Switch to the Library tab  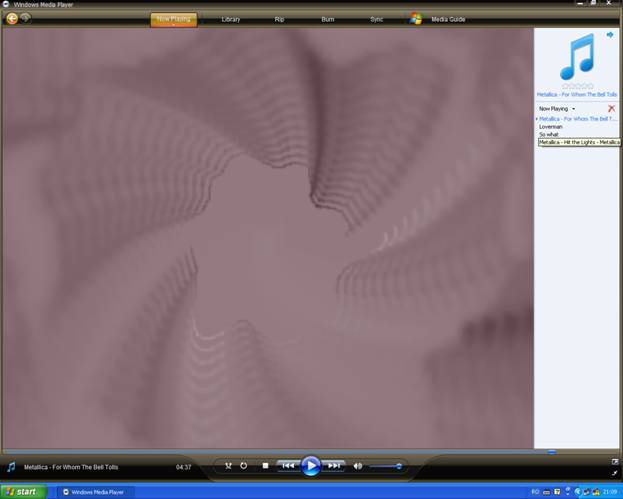click(x=231, y=19)
